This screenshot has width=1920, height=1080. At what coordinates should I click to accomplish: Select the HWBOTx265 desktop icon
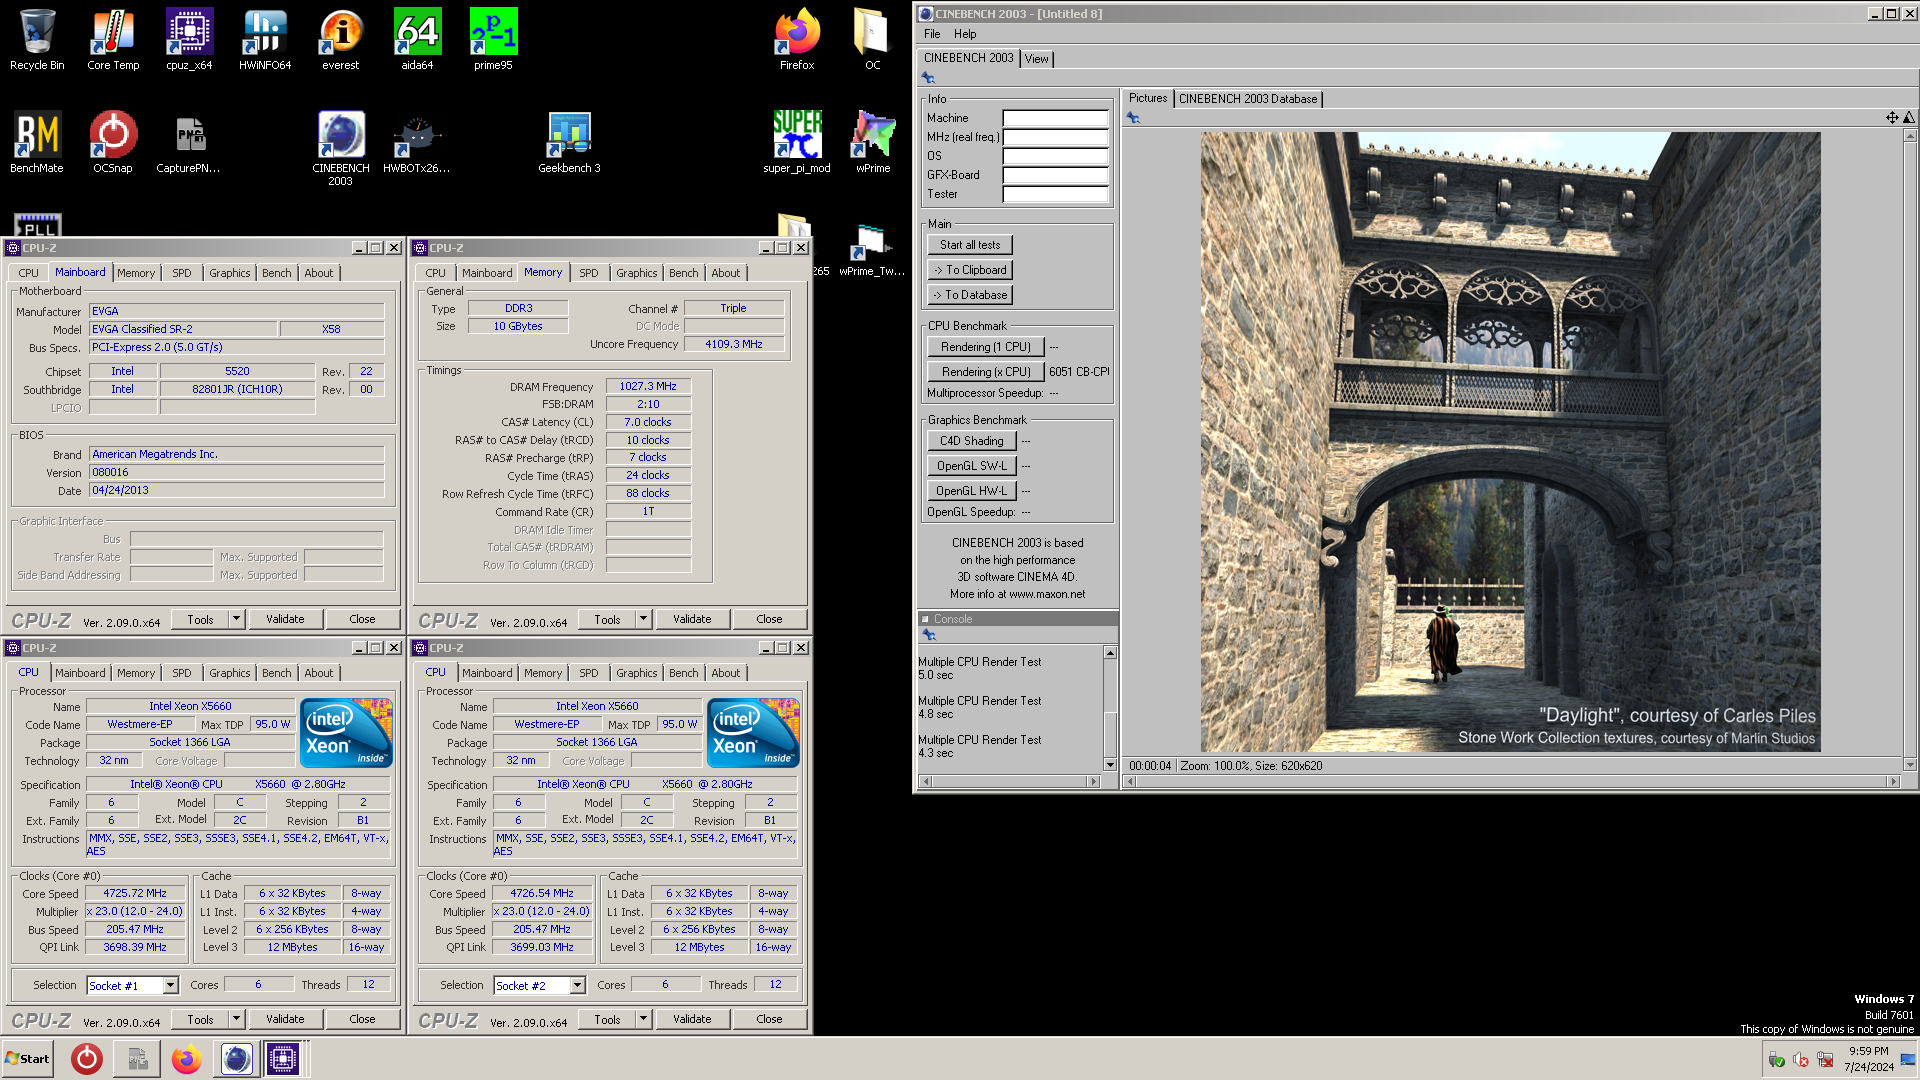pyautogui.click(x=417, y=142)
